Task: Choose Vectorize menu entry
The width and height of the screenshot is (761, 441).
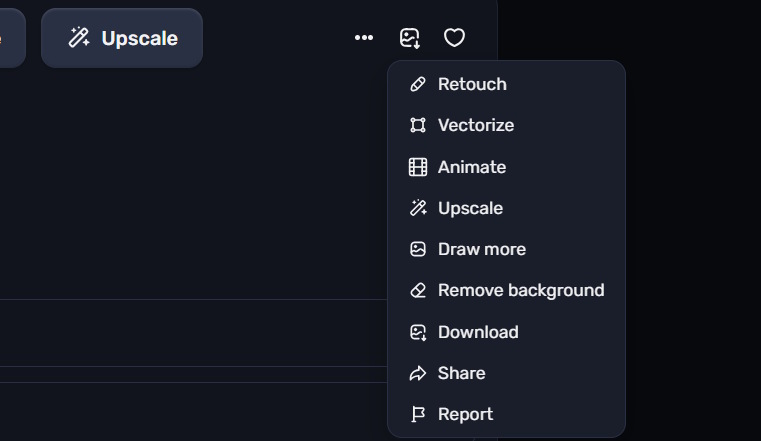Action: point(506,125)
